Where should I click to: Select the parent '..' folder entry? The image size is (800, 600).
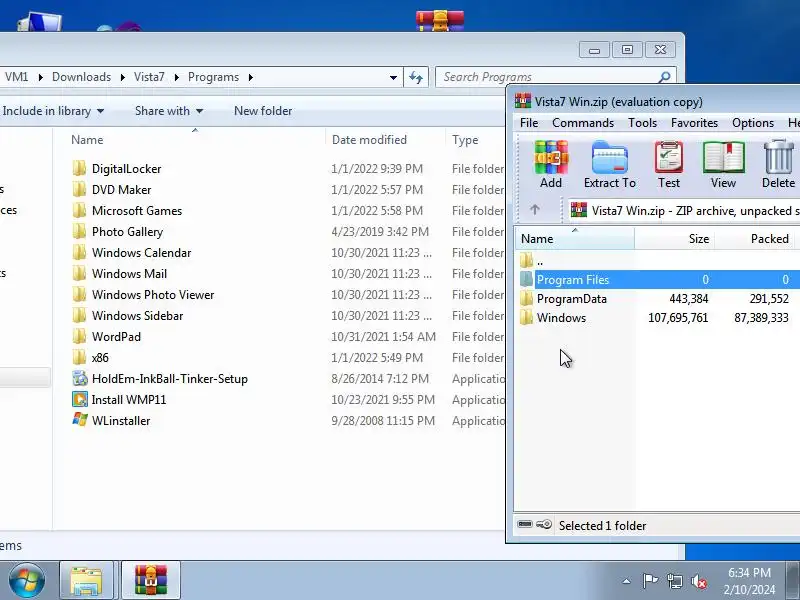pos(540,261)
